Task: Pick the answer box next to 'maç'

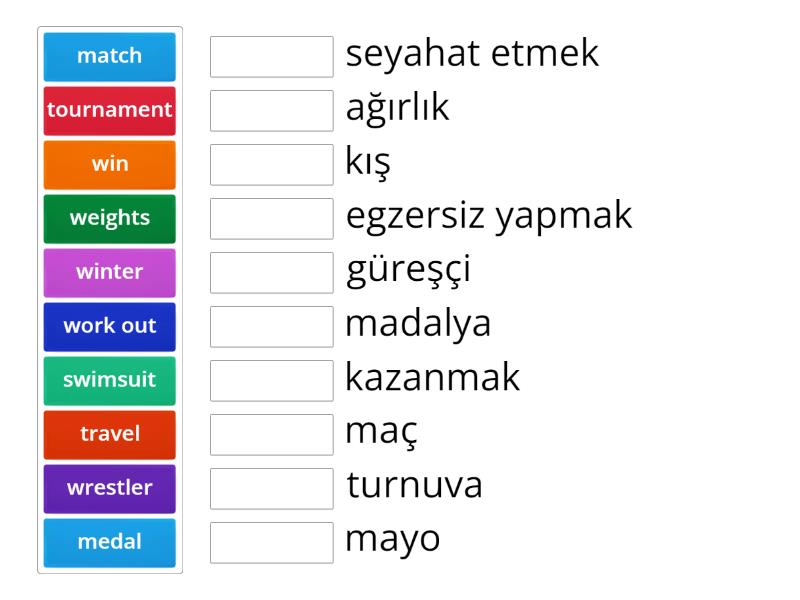Action: (x=272, y=435)
